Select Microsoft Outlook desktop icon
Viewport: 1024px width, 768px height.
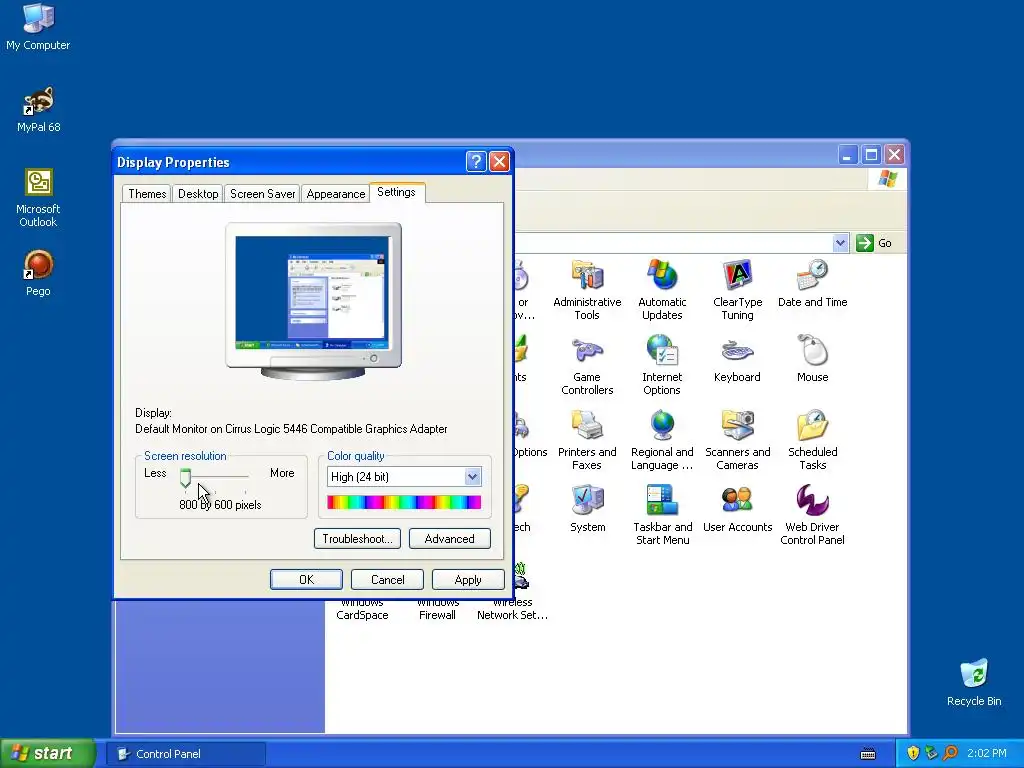point(38,197)
